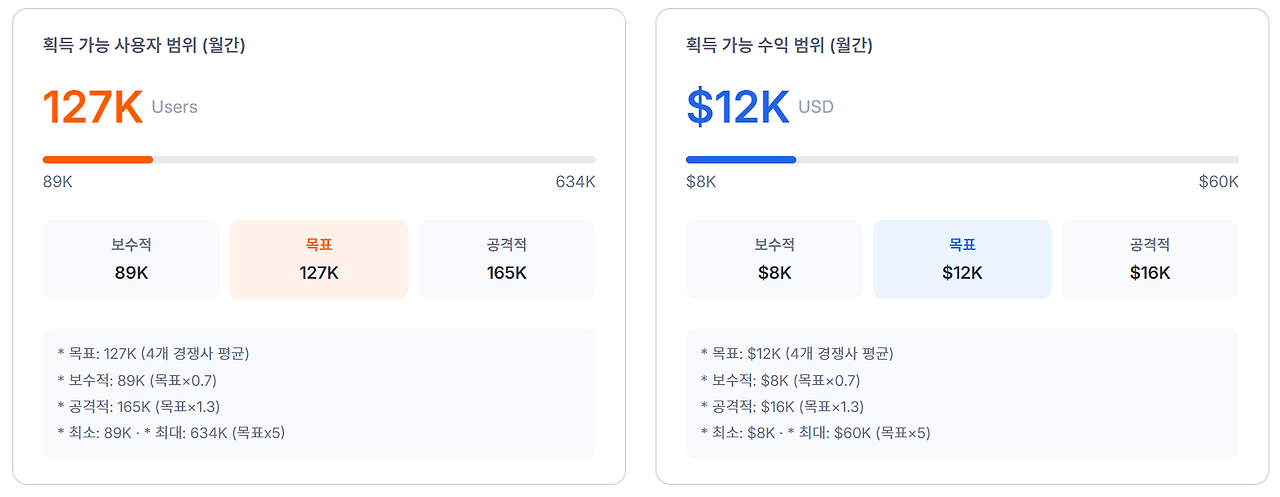Select the orange 목표 127K card

(319, 259)
